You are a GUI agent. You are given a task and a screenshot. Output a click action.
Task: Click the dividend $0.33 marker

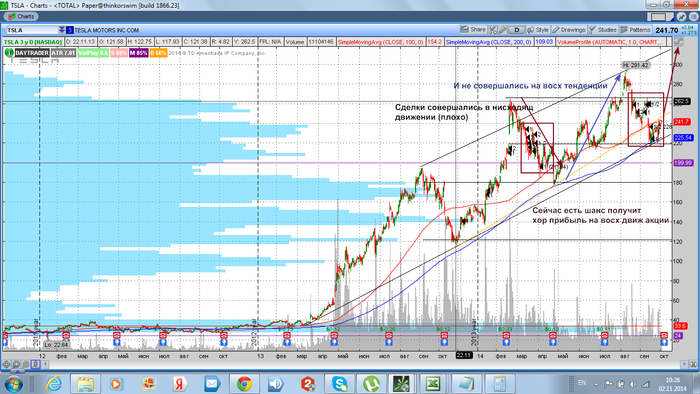point(506,329)
